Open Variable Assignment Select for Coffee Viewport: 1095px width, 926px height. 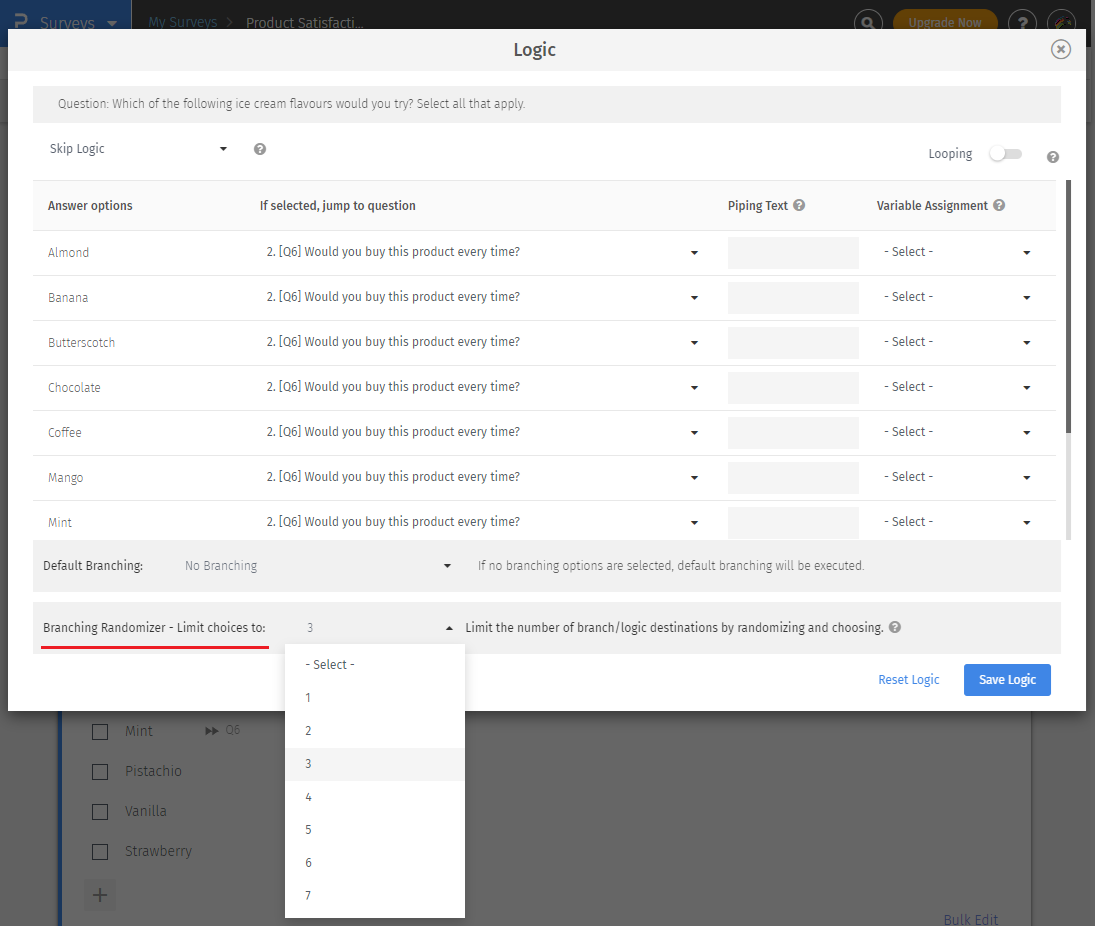point(957,432)
